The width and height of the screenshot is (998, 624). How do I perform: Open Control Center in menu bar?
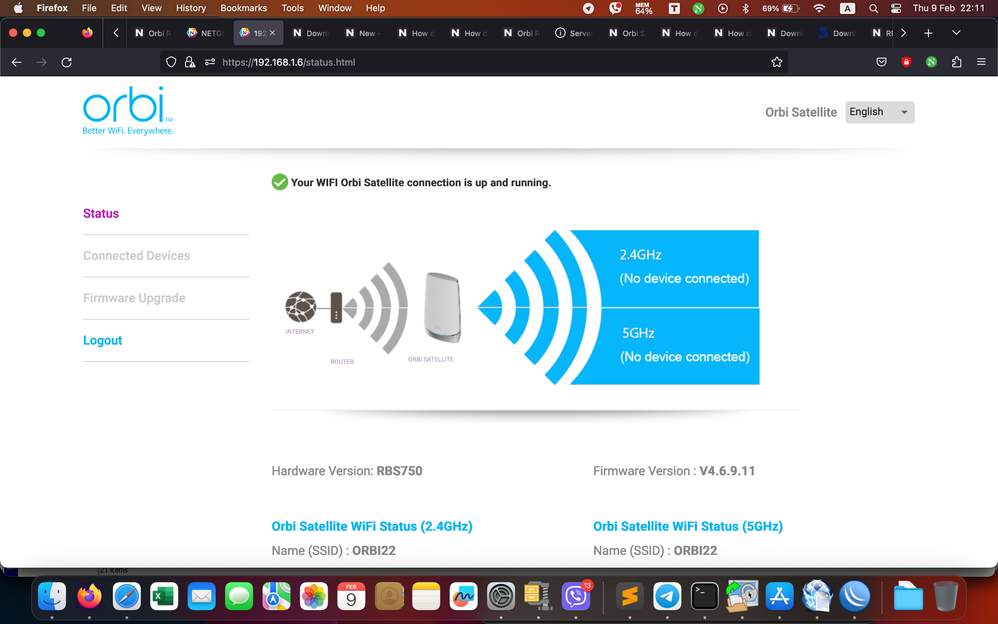pyautogui.click(x=896, y=8)
